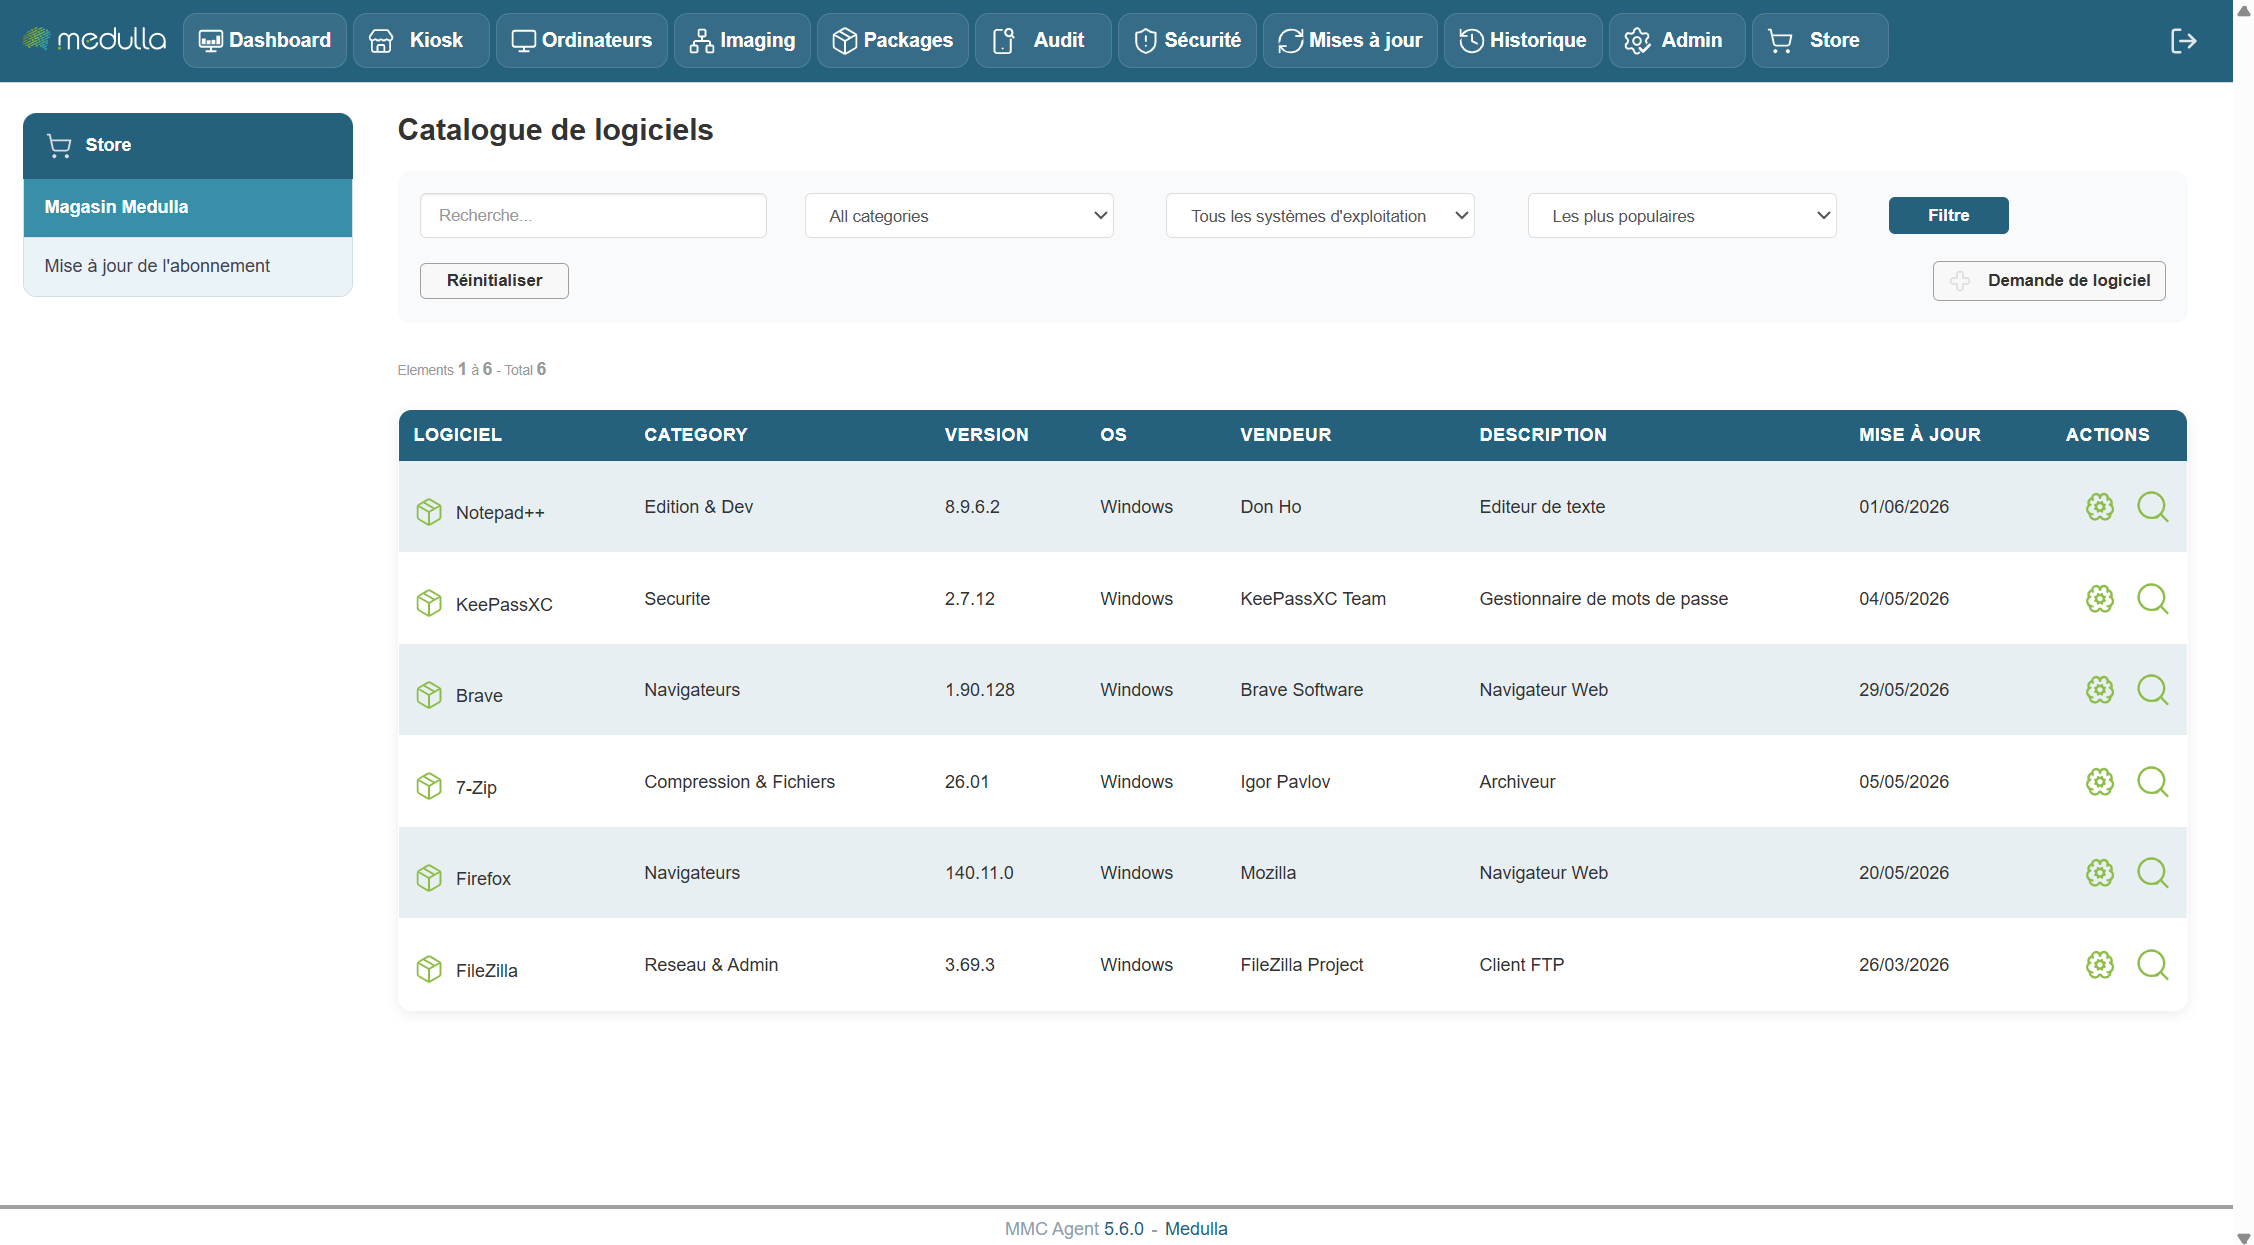This screenshot has height=1245, width=2254.
Task: Open the Dashboard menu
Action: [x=265, y=41]
